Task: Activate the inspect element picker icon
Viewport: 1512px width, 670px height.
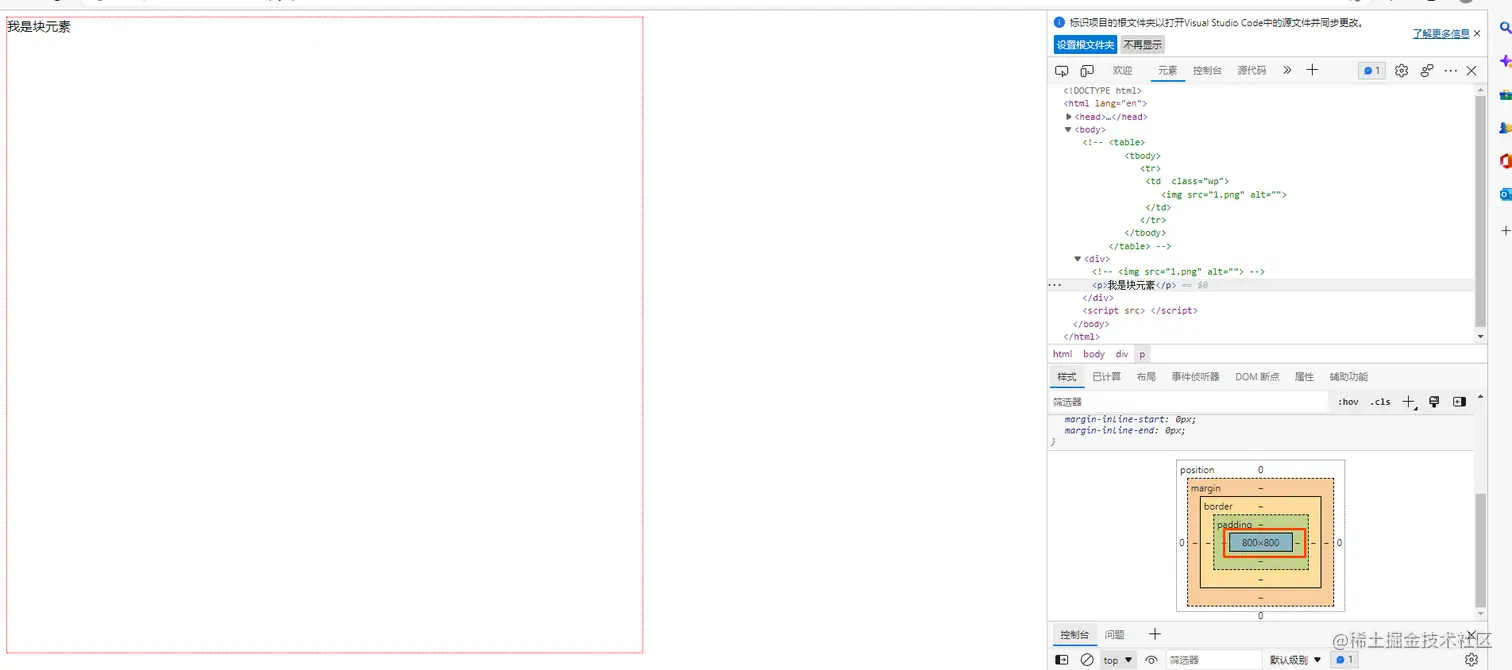Action: tap(1062, 71)
